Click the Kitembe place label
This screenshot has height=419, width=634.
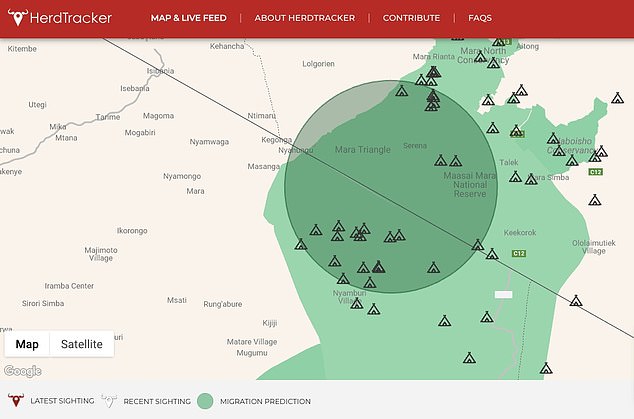point(22,49)
